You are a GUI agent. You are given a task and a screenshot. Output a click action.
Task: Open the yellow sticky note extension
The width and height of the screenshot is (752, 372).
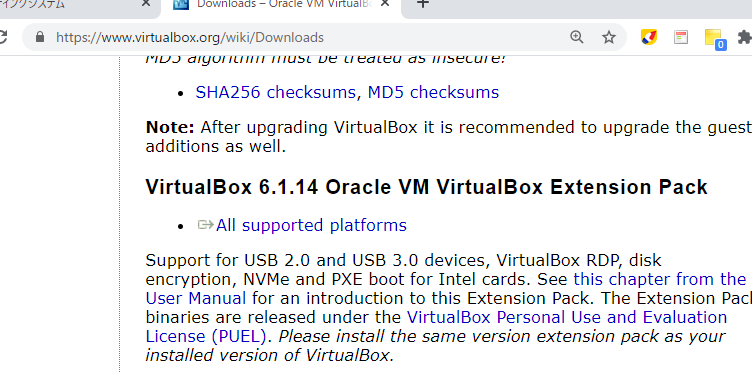[x=715, y=38]
